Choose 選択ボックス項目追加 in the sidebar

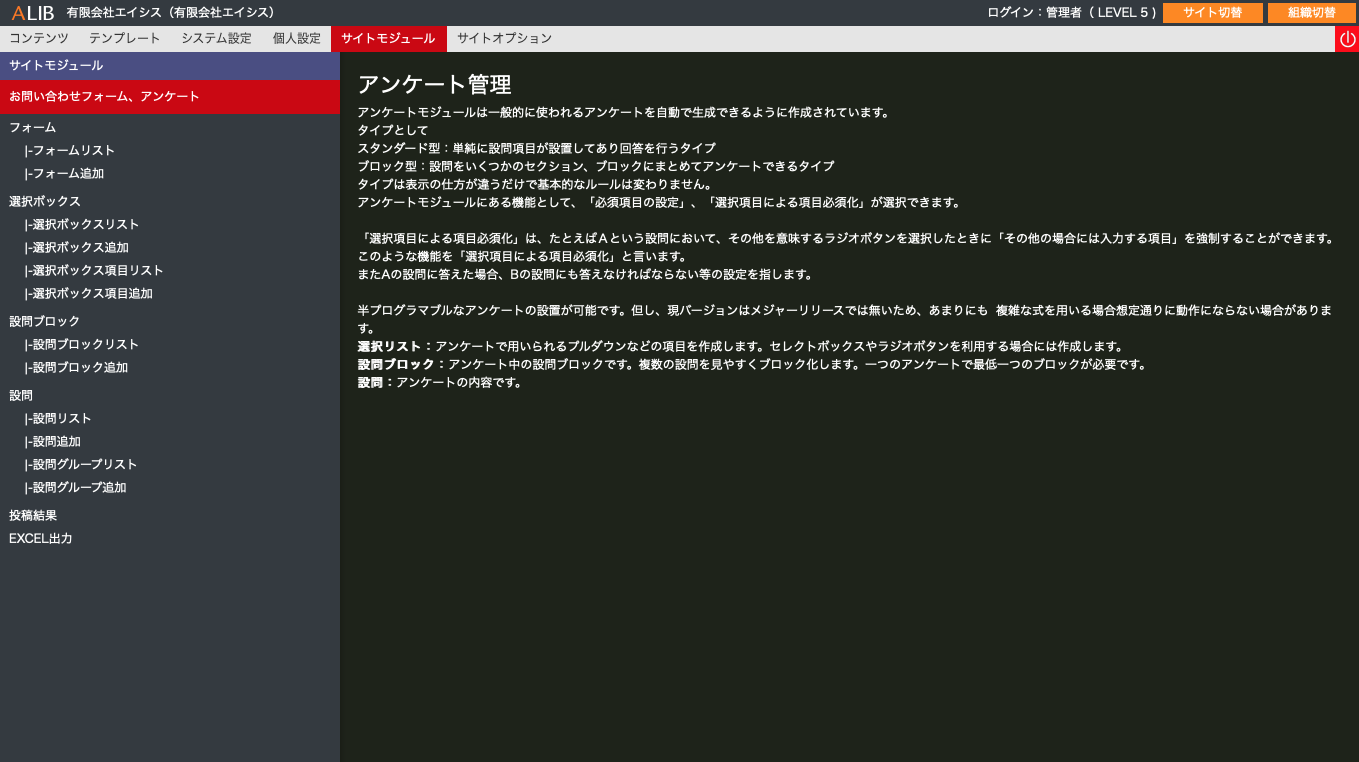point(92,294)
